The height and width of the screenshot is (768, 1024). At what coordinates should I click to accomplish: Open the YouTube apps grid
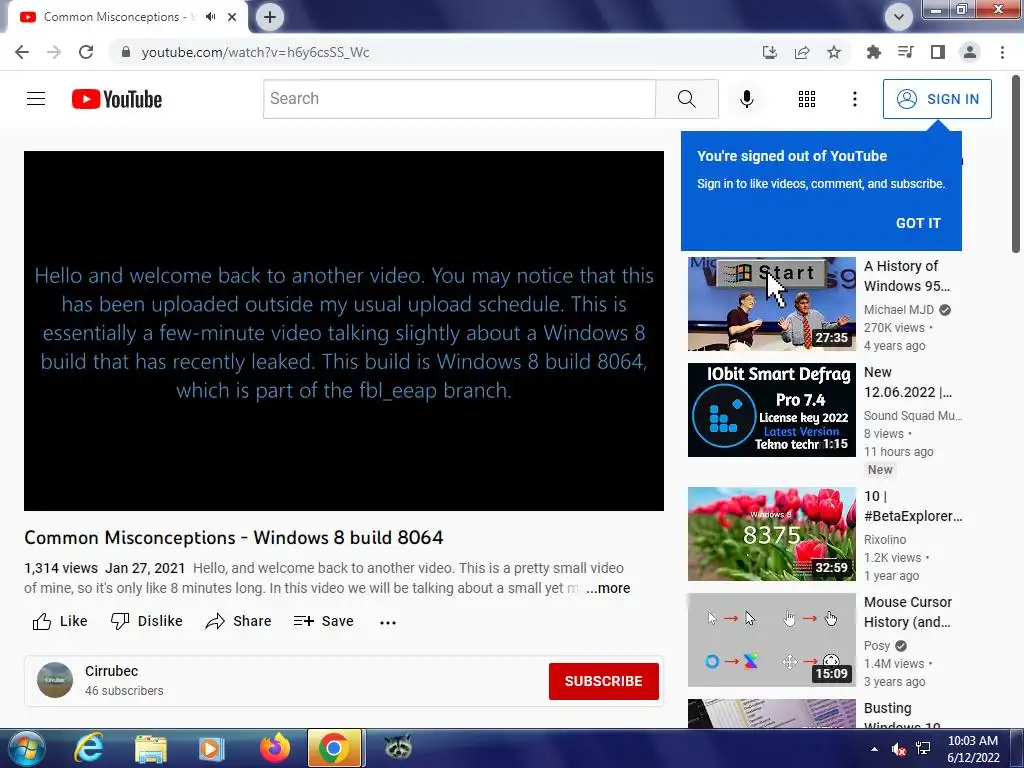pyautogui.click(x=807, y=99)
